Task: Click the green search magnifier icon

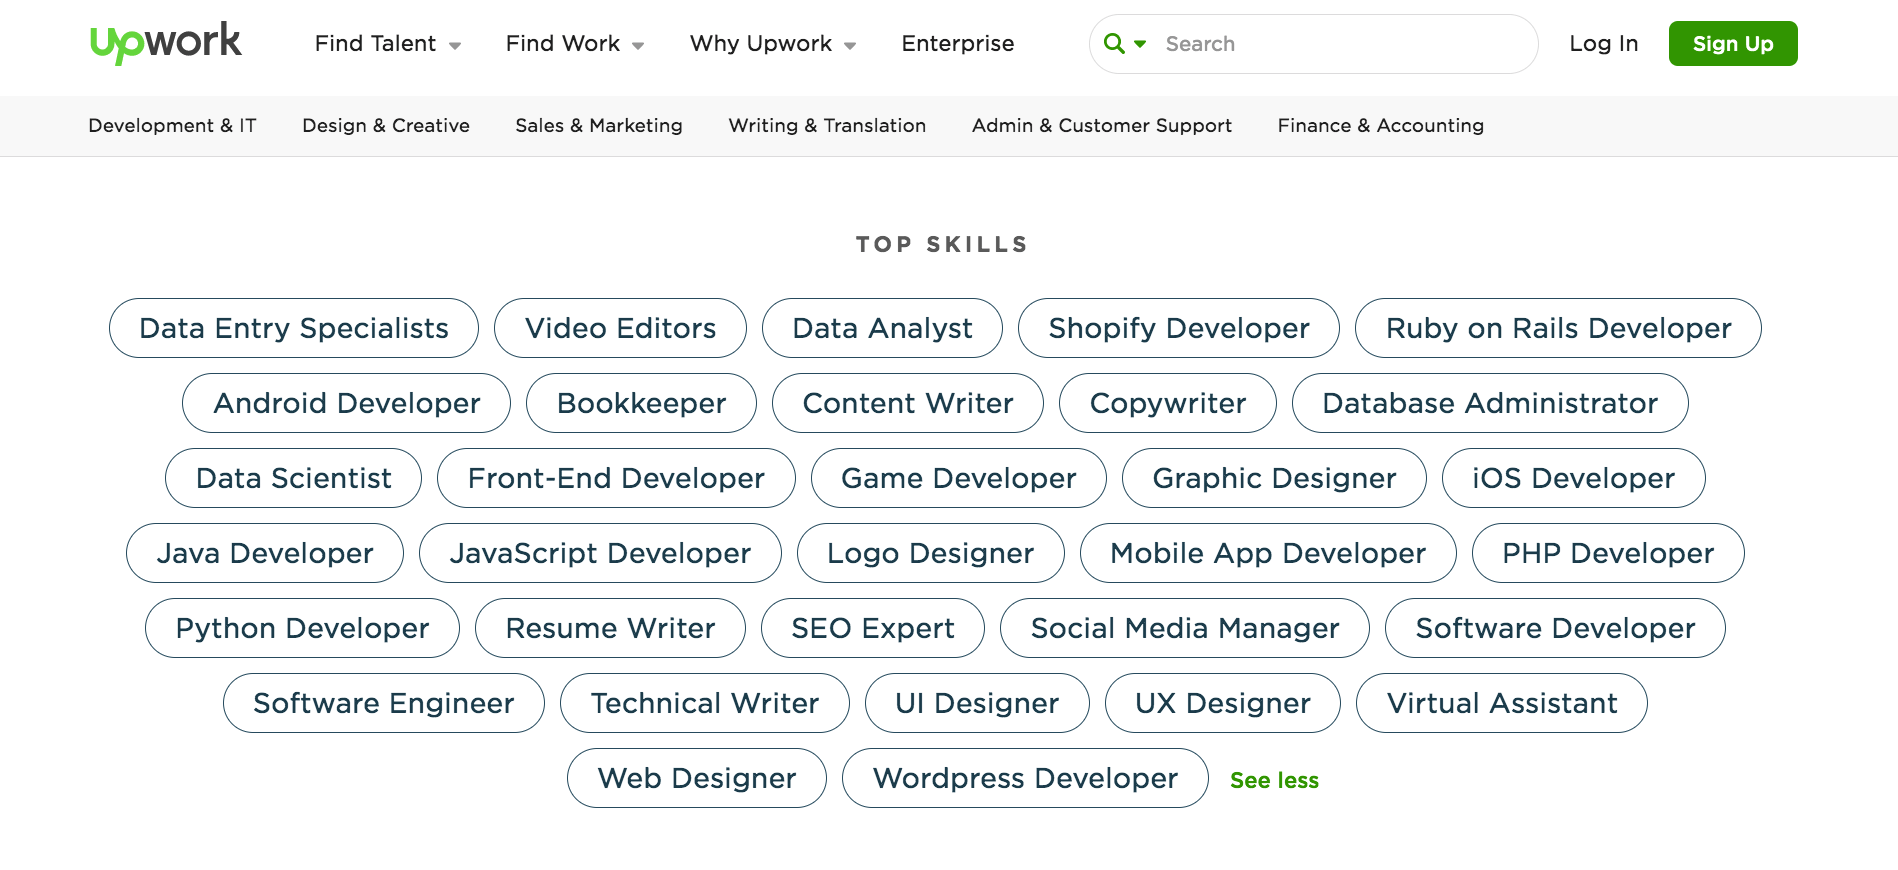Action: (1113, 43)
